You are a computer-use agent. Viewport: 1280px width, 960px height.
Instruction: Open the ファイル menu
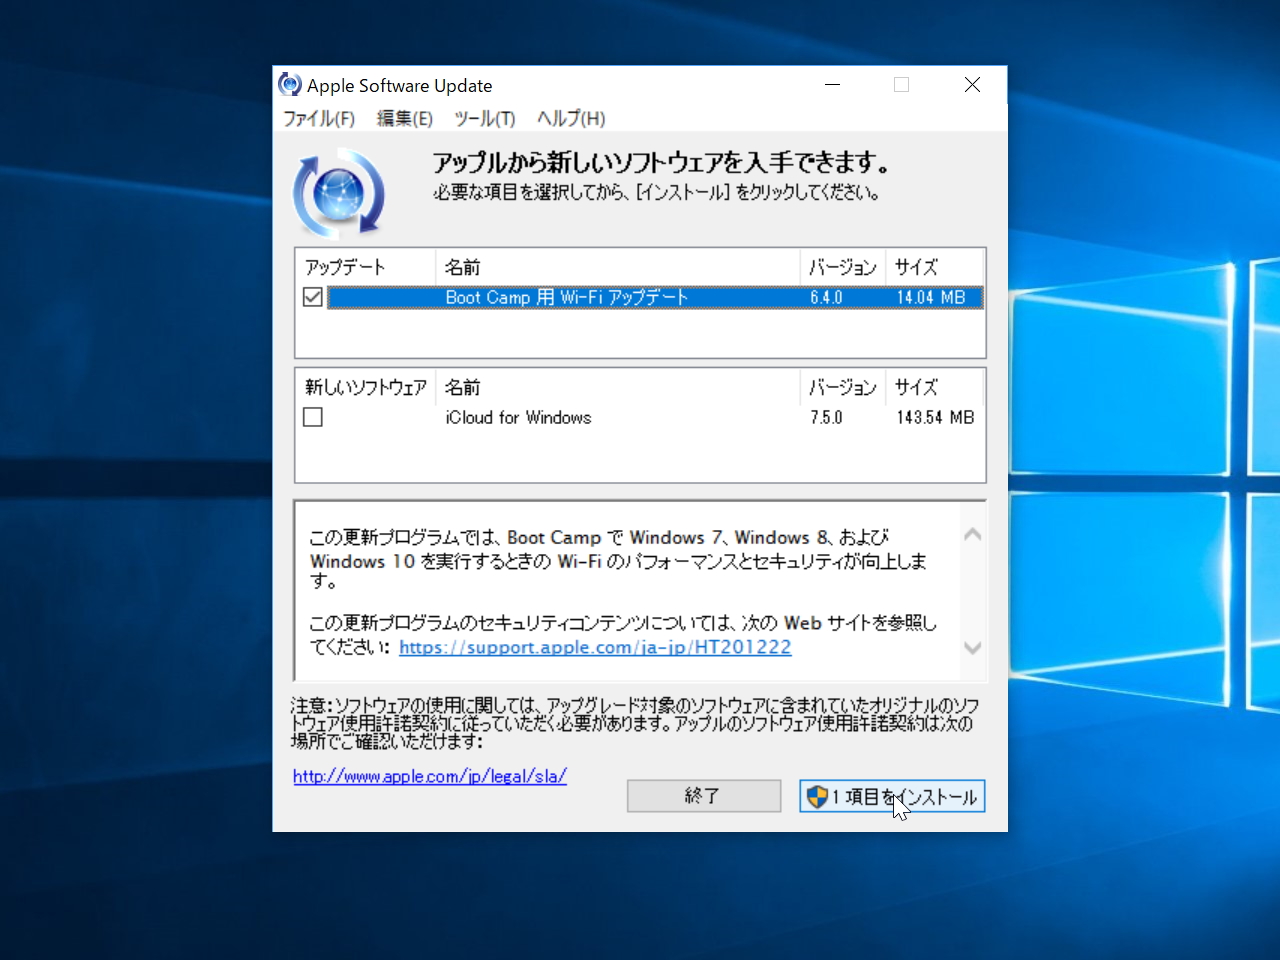317,118
